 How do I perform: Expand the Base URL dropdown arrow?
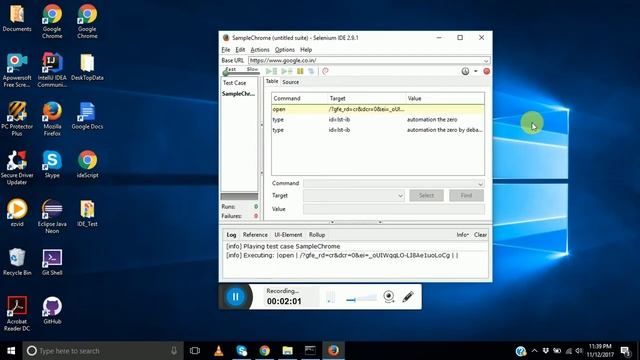click(486, 61)
